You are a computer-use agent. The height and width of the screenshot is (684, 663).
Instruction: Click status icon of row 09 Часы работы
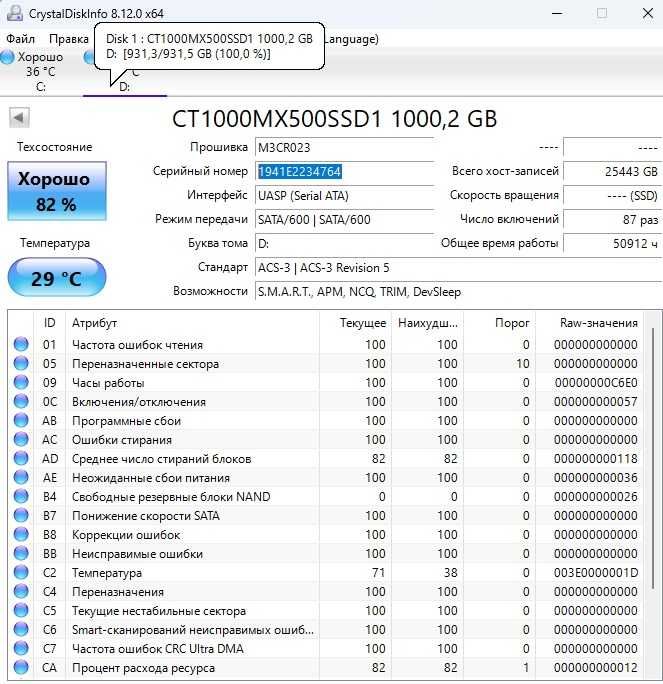click(21, 383)
